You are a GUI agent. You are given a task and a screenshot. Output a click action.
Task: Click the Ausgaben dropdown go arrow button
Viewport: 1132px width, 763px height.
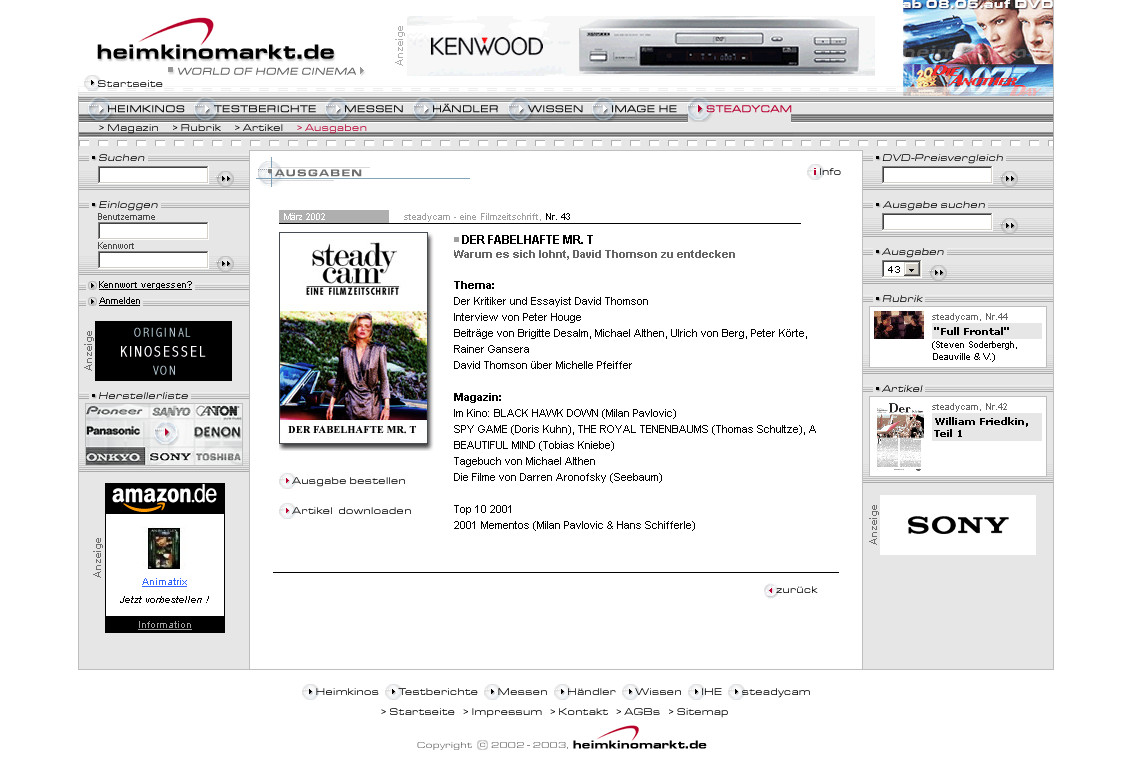click(938, 272)
